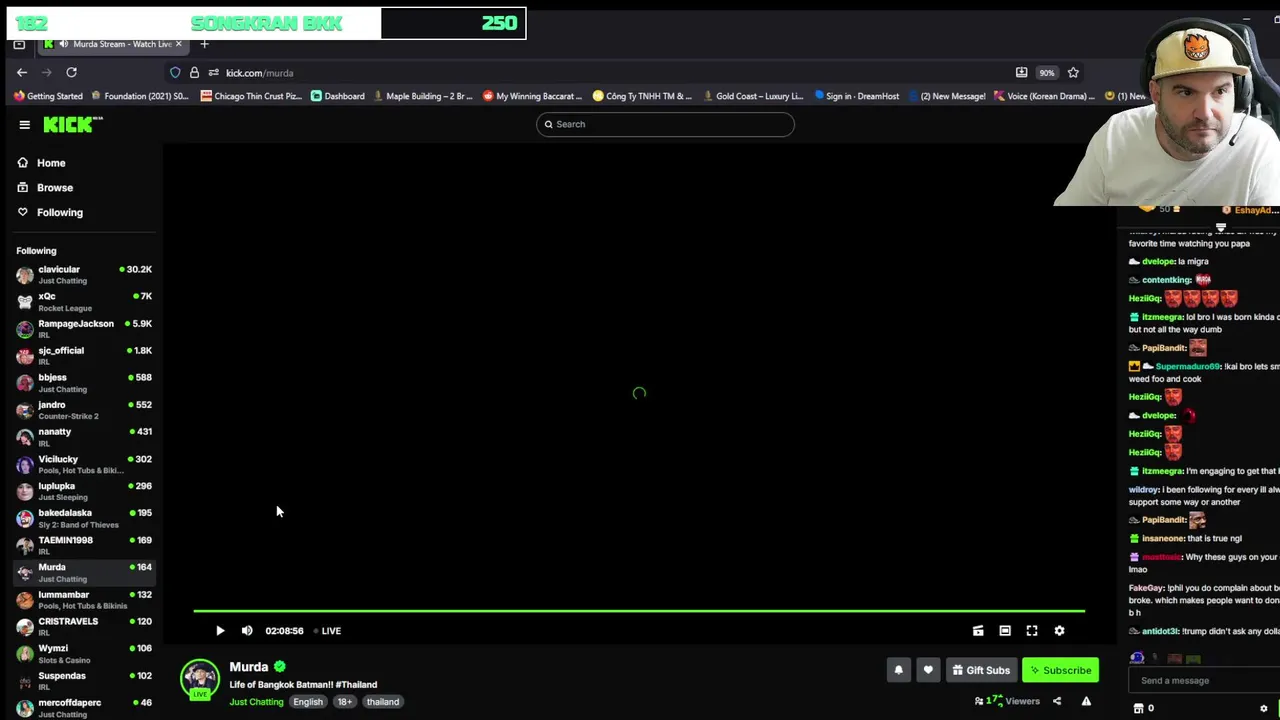Open RampageJackson channel in sidebar

(85, 329)
